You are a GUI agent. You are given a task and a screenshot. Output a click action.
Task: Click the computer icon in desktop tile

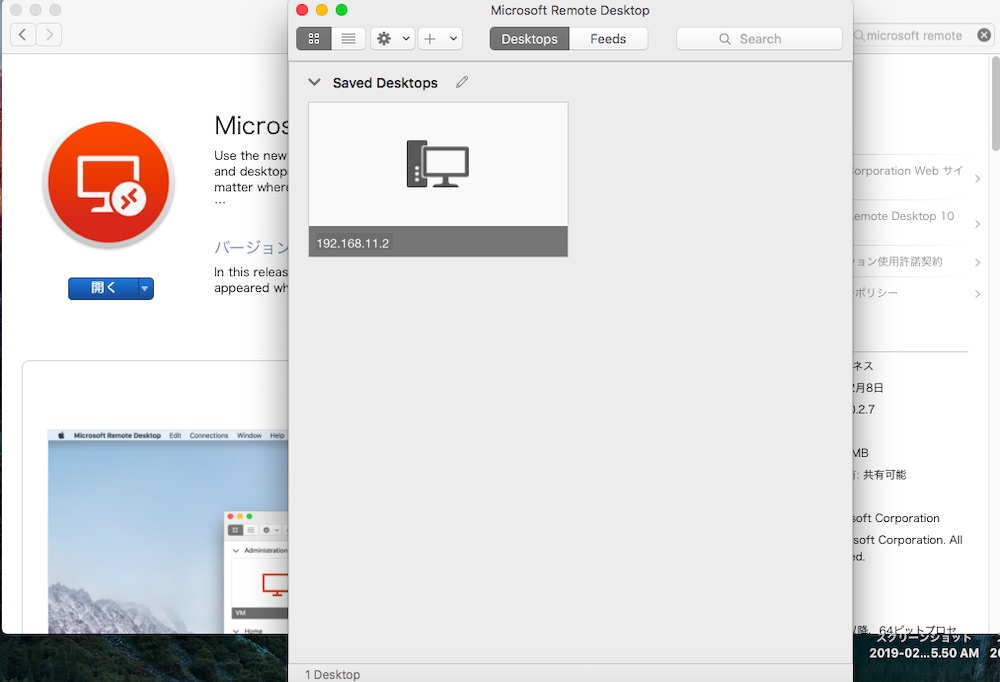coord(438,164)
